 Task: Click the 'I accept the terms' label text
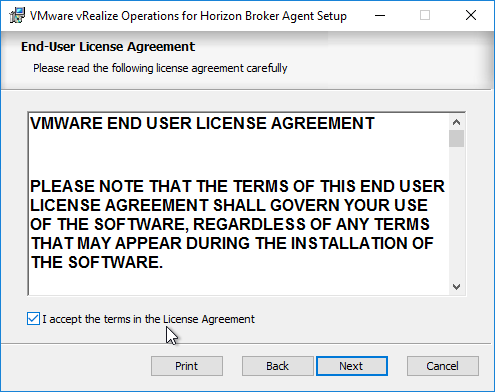tap(148, 319)
